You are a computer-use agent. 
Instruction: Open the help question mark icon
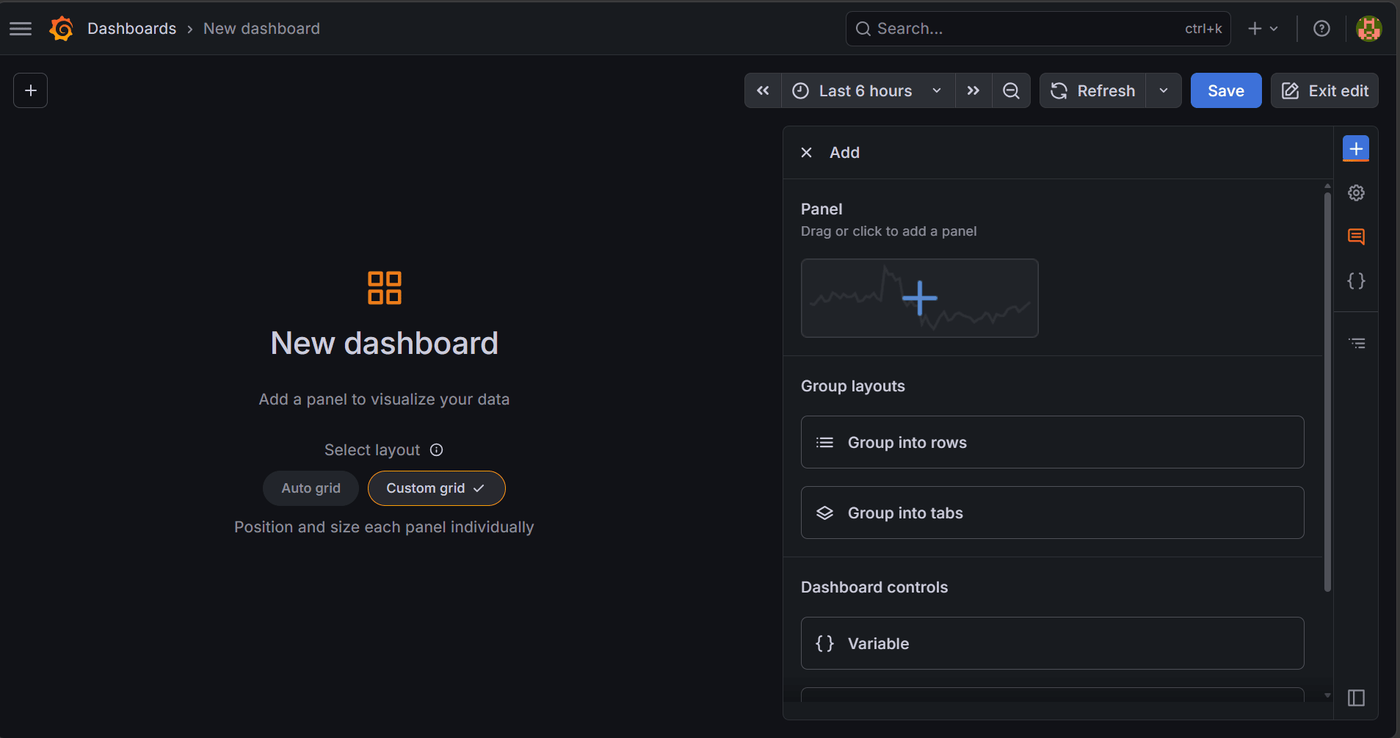click(x=1322, y=29)
